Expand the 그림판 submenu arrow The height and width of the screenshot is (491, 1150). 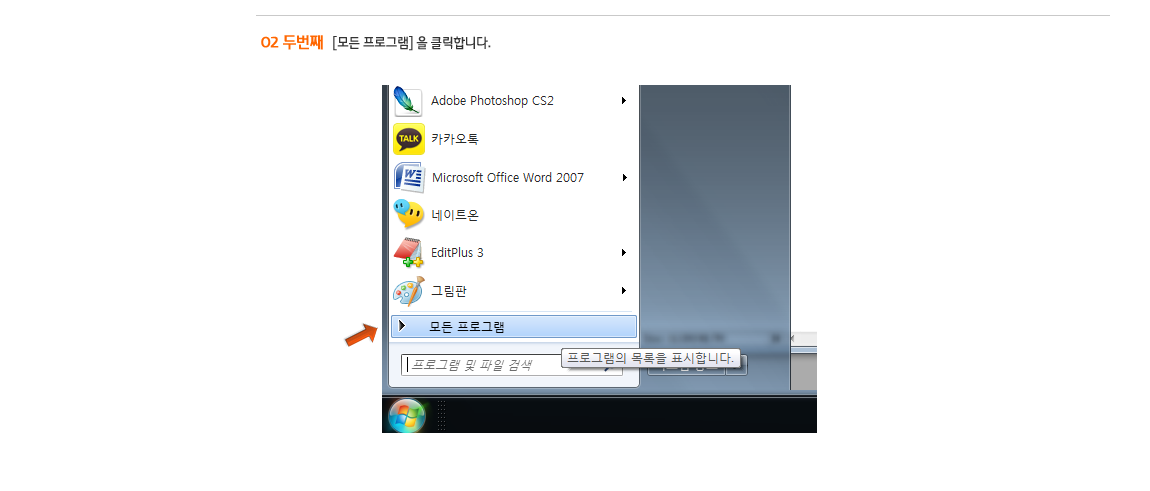click(623, 290)
